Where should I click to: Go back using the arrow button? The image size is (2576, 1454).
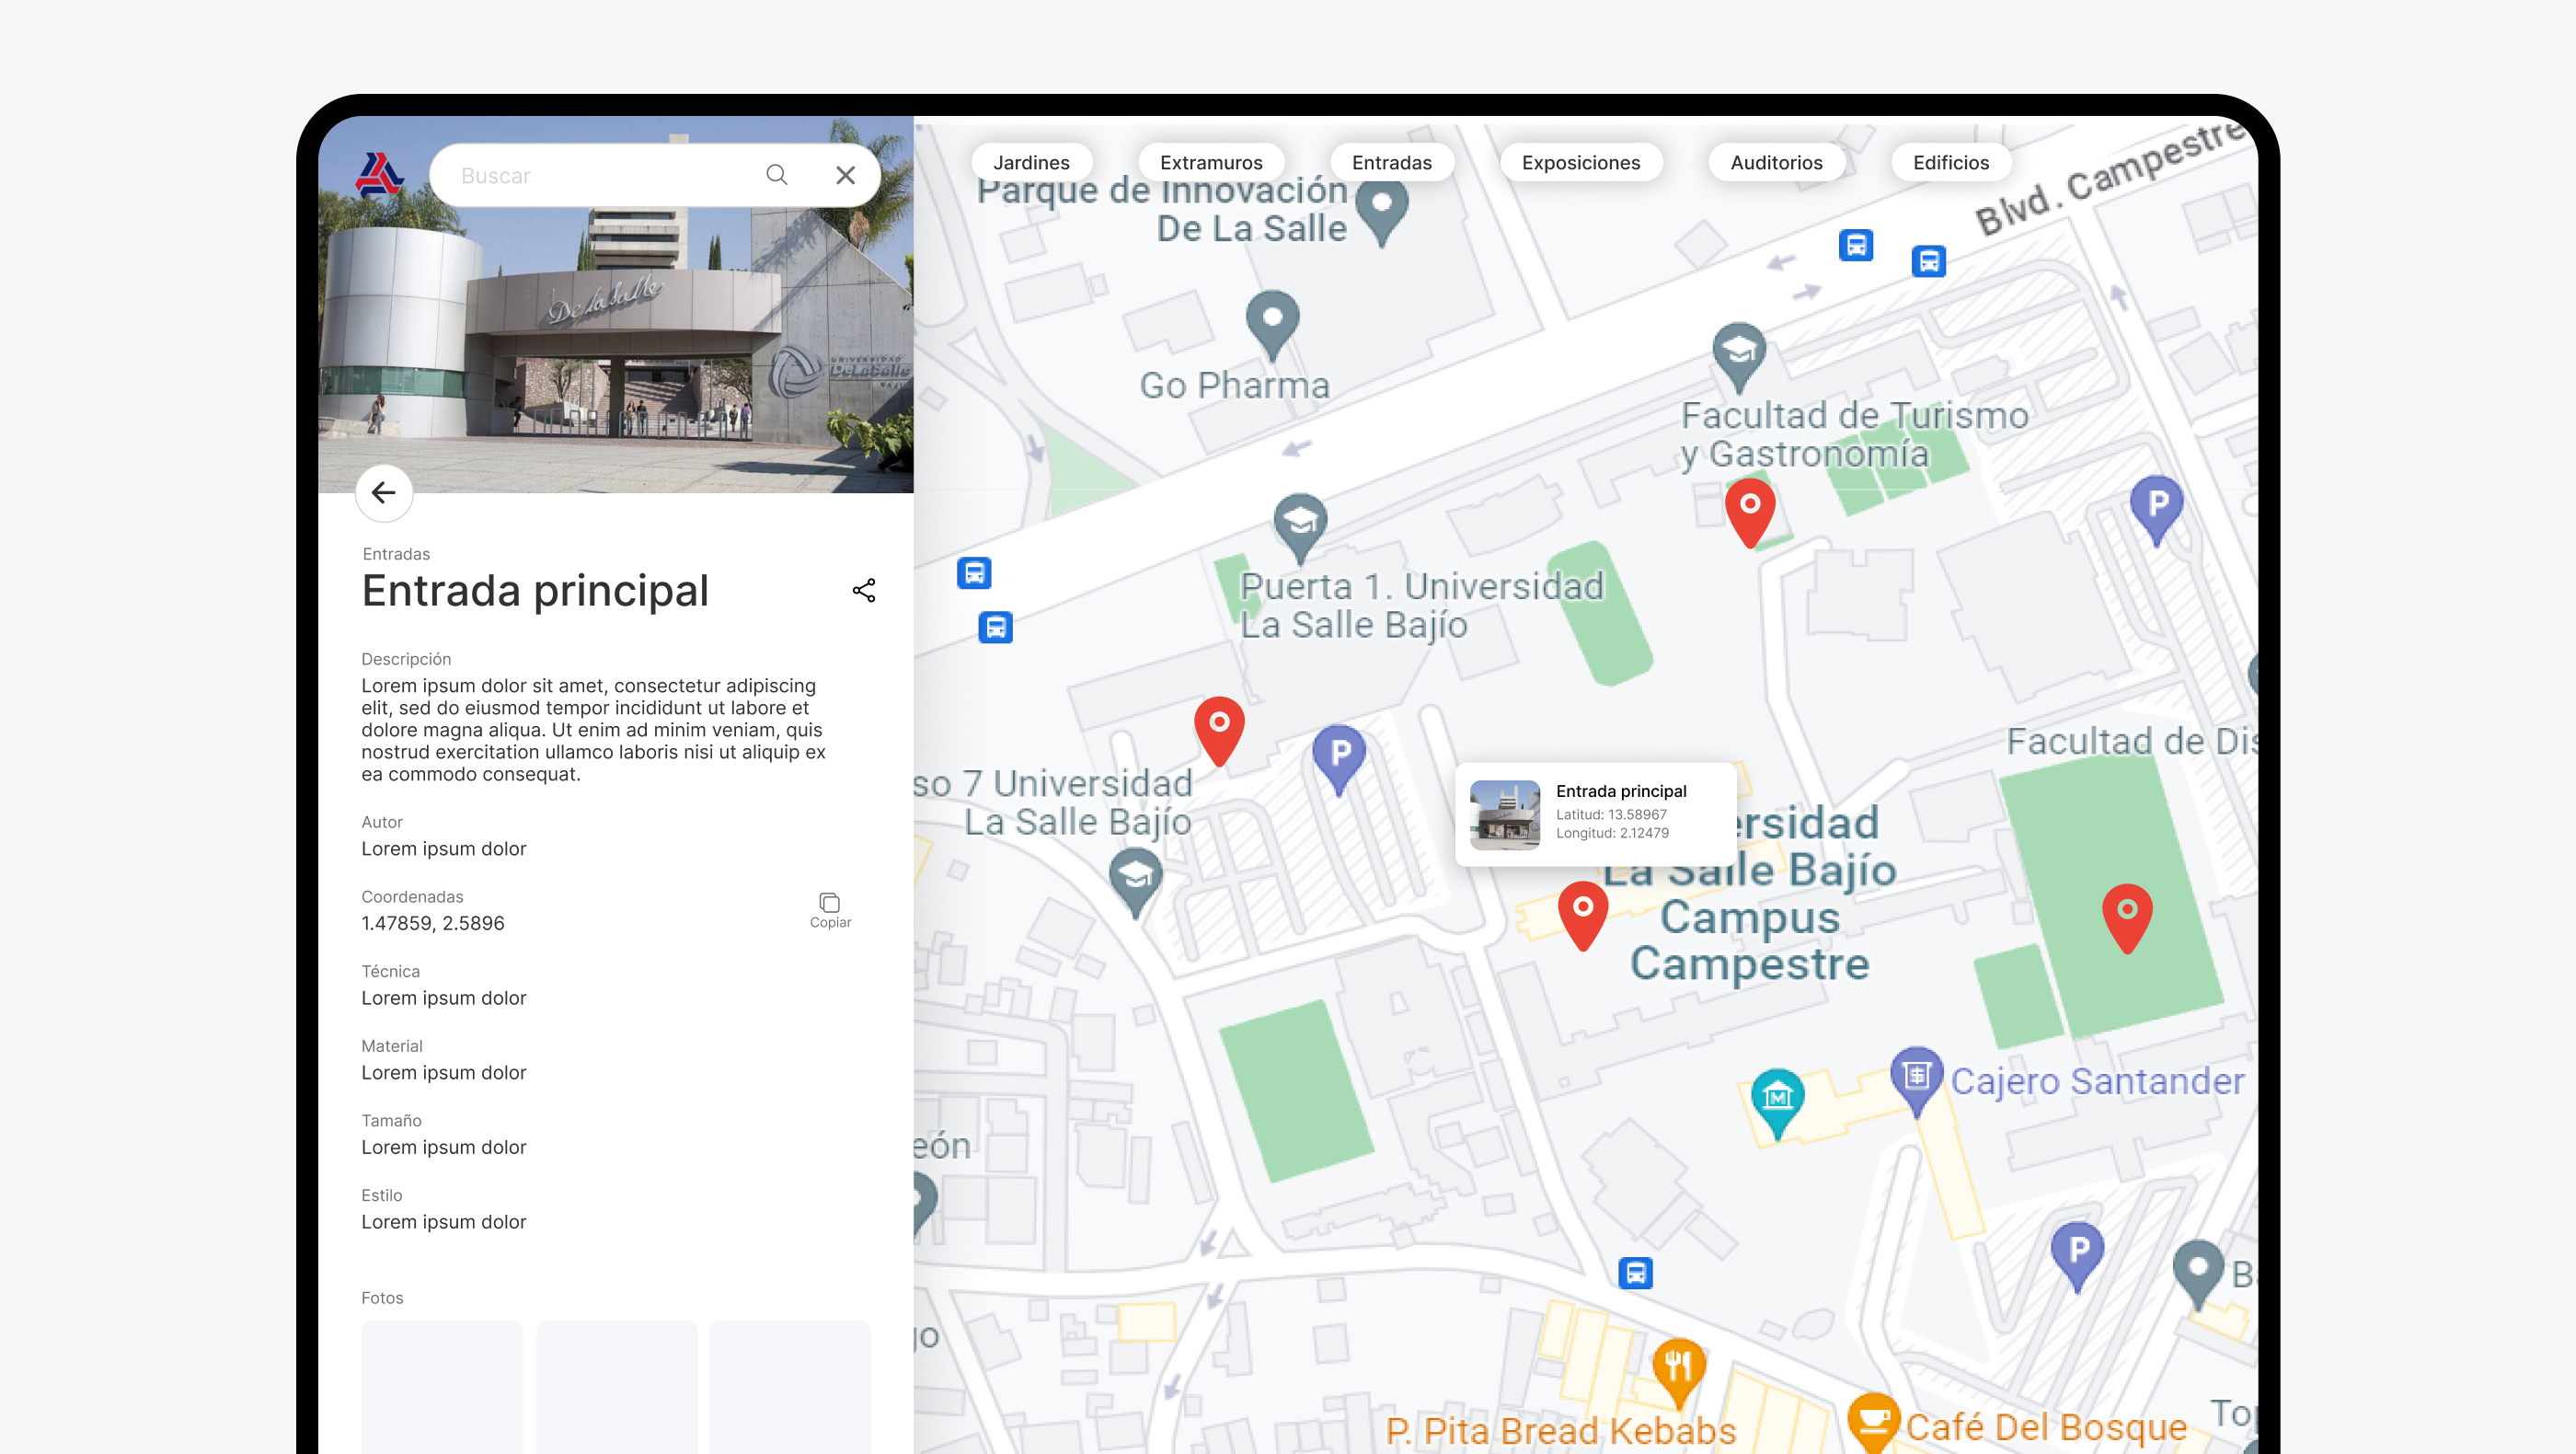(x=384, y=492)
